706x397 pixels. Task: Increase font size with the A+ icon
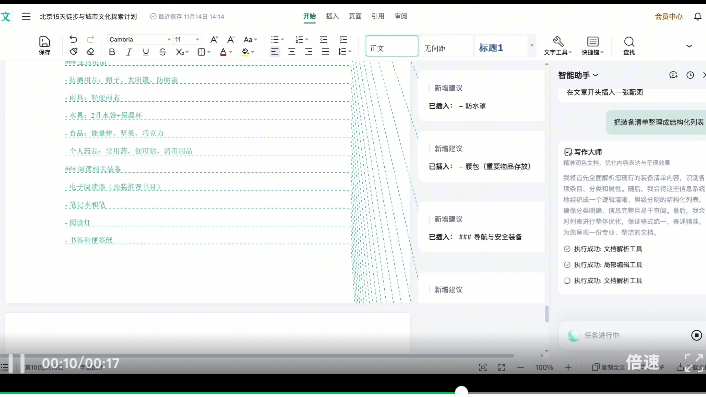point(214,40)
